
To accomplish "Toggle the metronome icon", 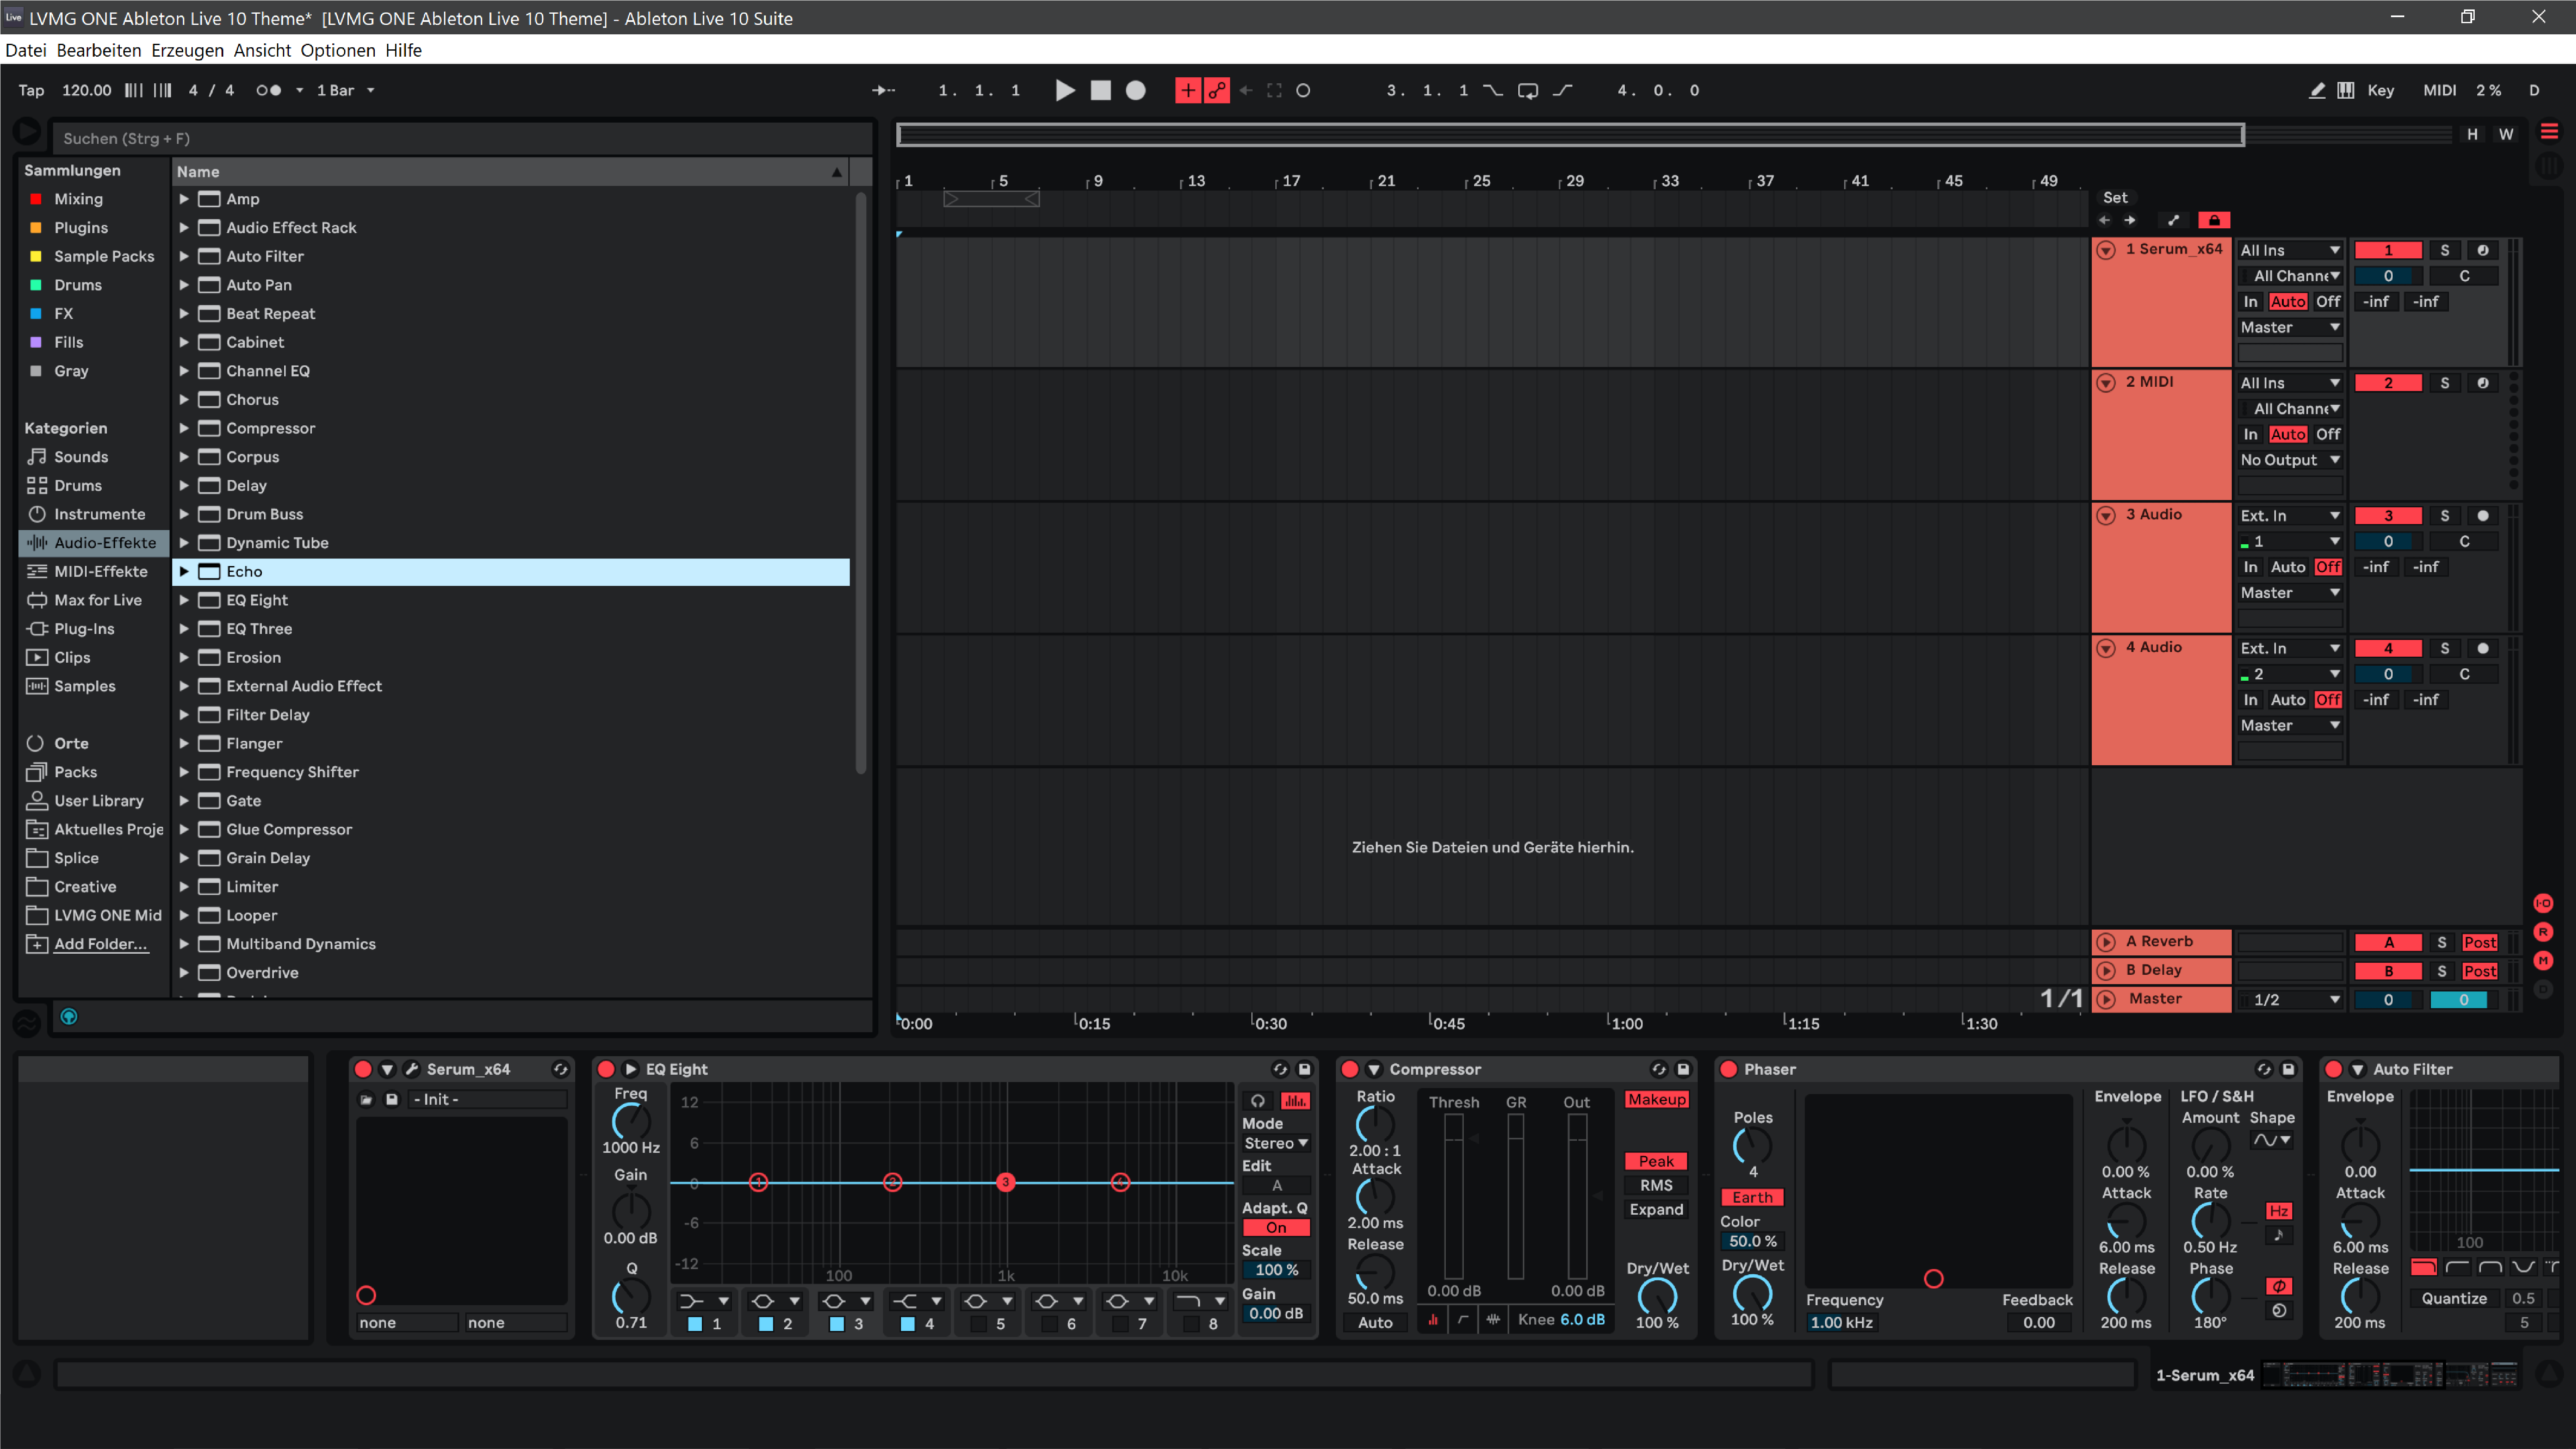I will point(268,90).
